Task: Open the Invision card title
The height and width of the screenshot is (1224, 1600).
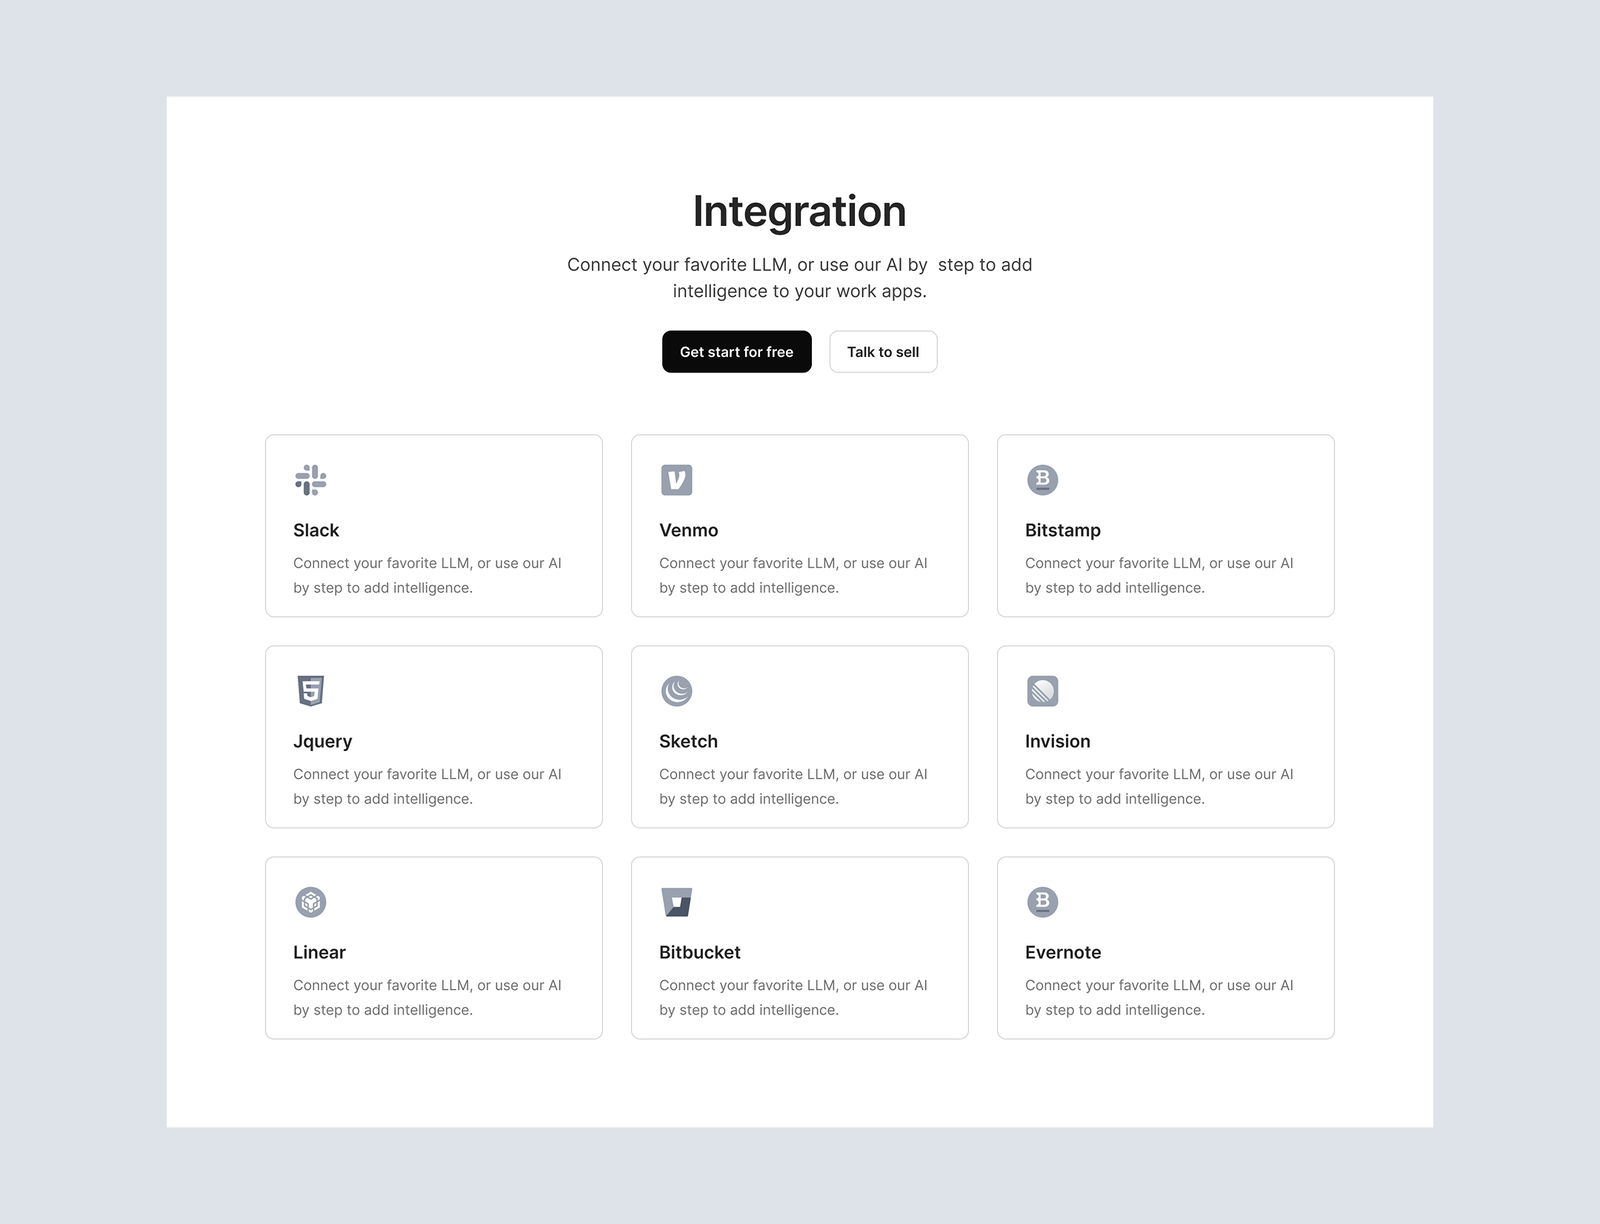Action: [1058, 741]
